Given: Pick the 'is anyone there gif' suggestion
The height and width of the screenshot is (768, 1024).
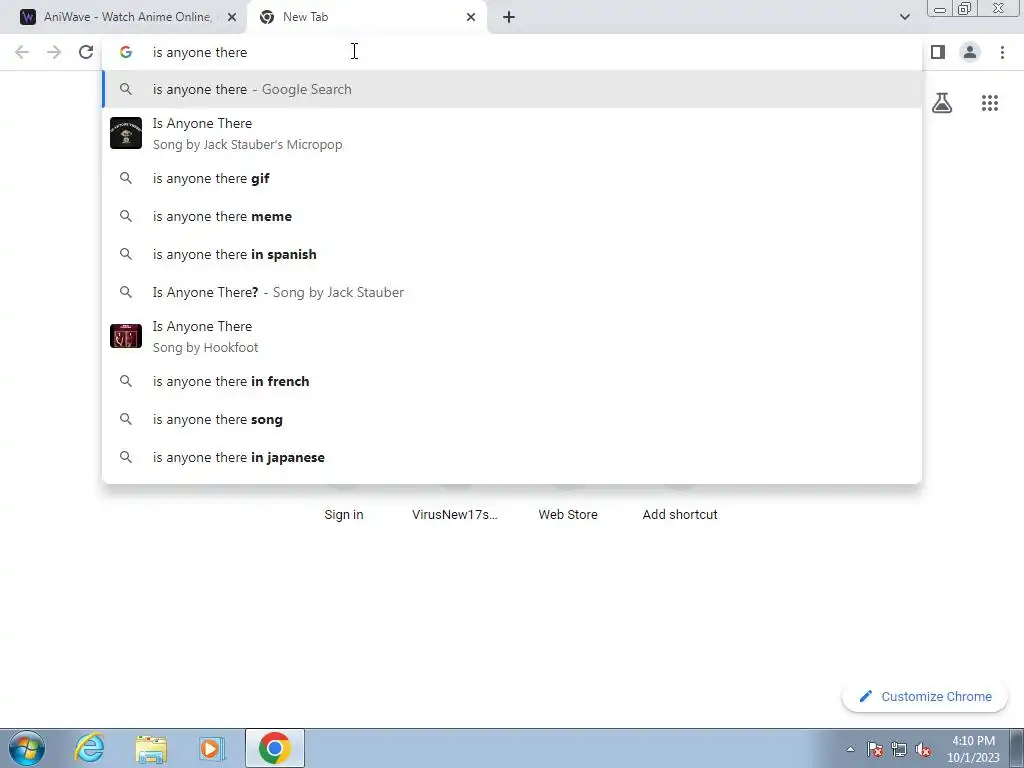Looking at the screenshot, I should (512, 178).
